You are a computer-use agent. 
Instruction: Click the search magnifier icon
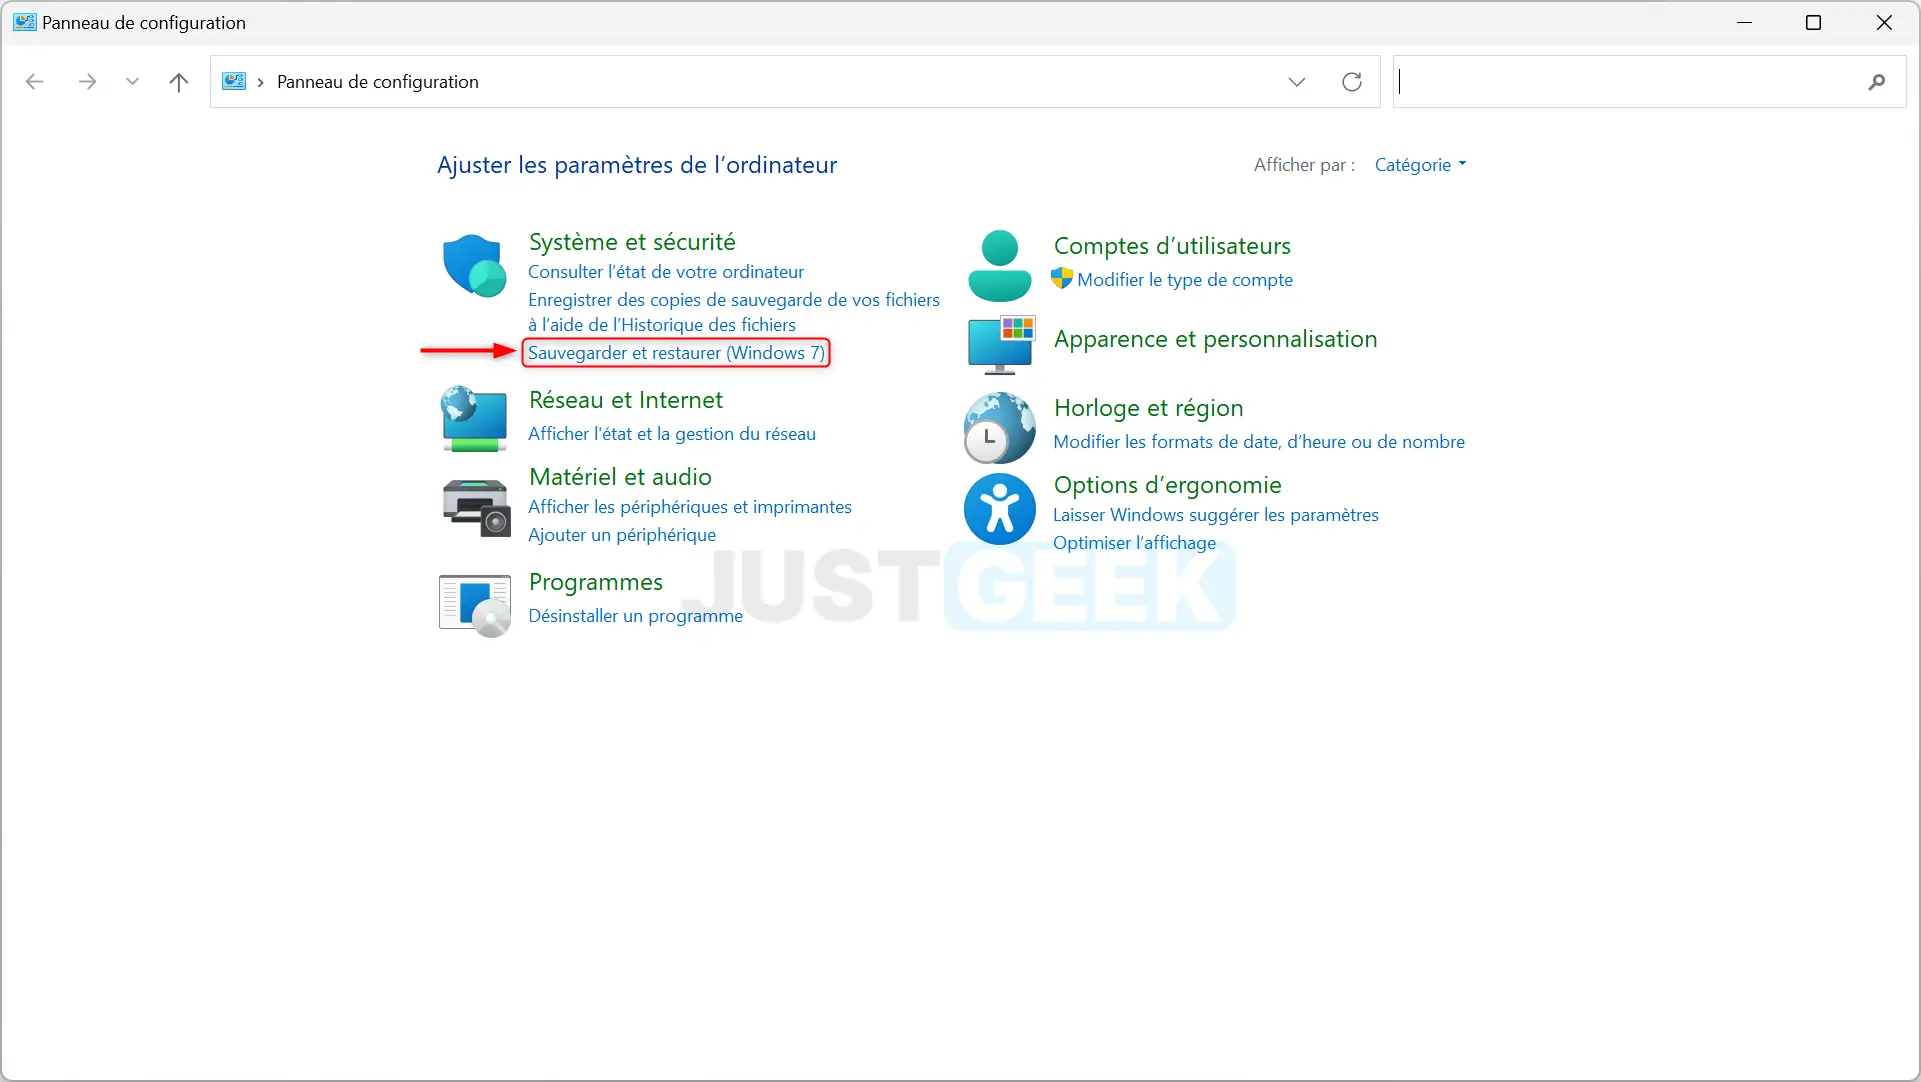tap(1876, 82)
